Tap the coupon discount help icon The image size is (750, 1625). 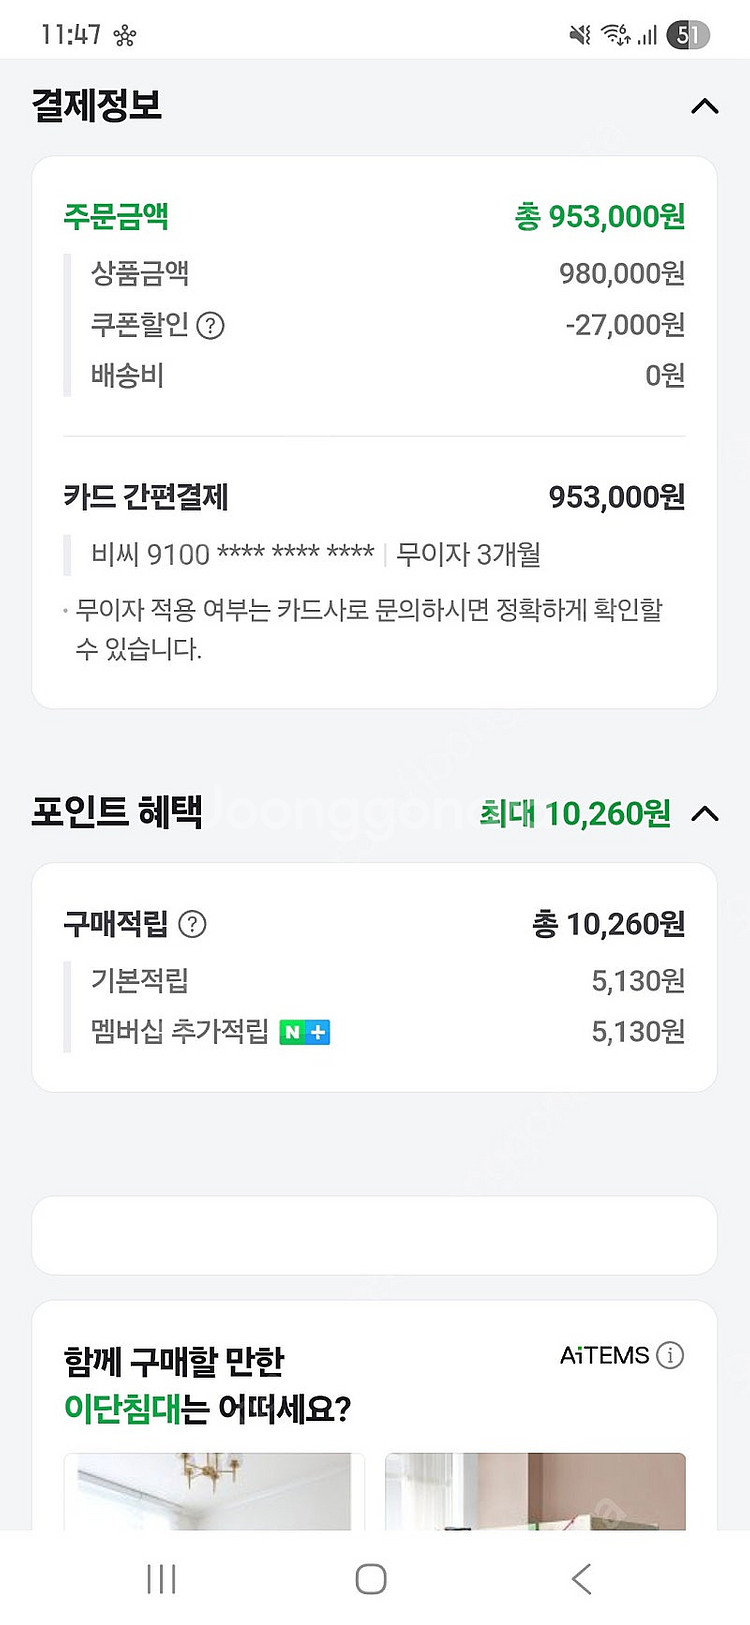point(210,326)
